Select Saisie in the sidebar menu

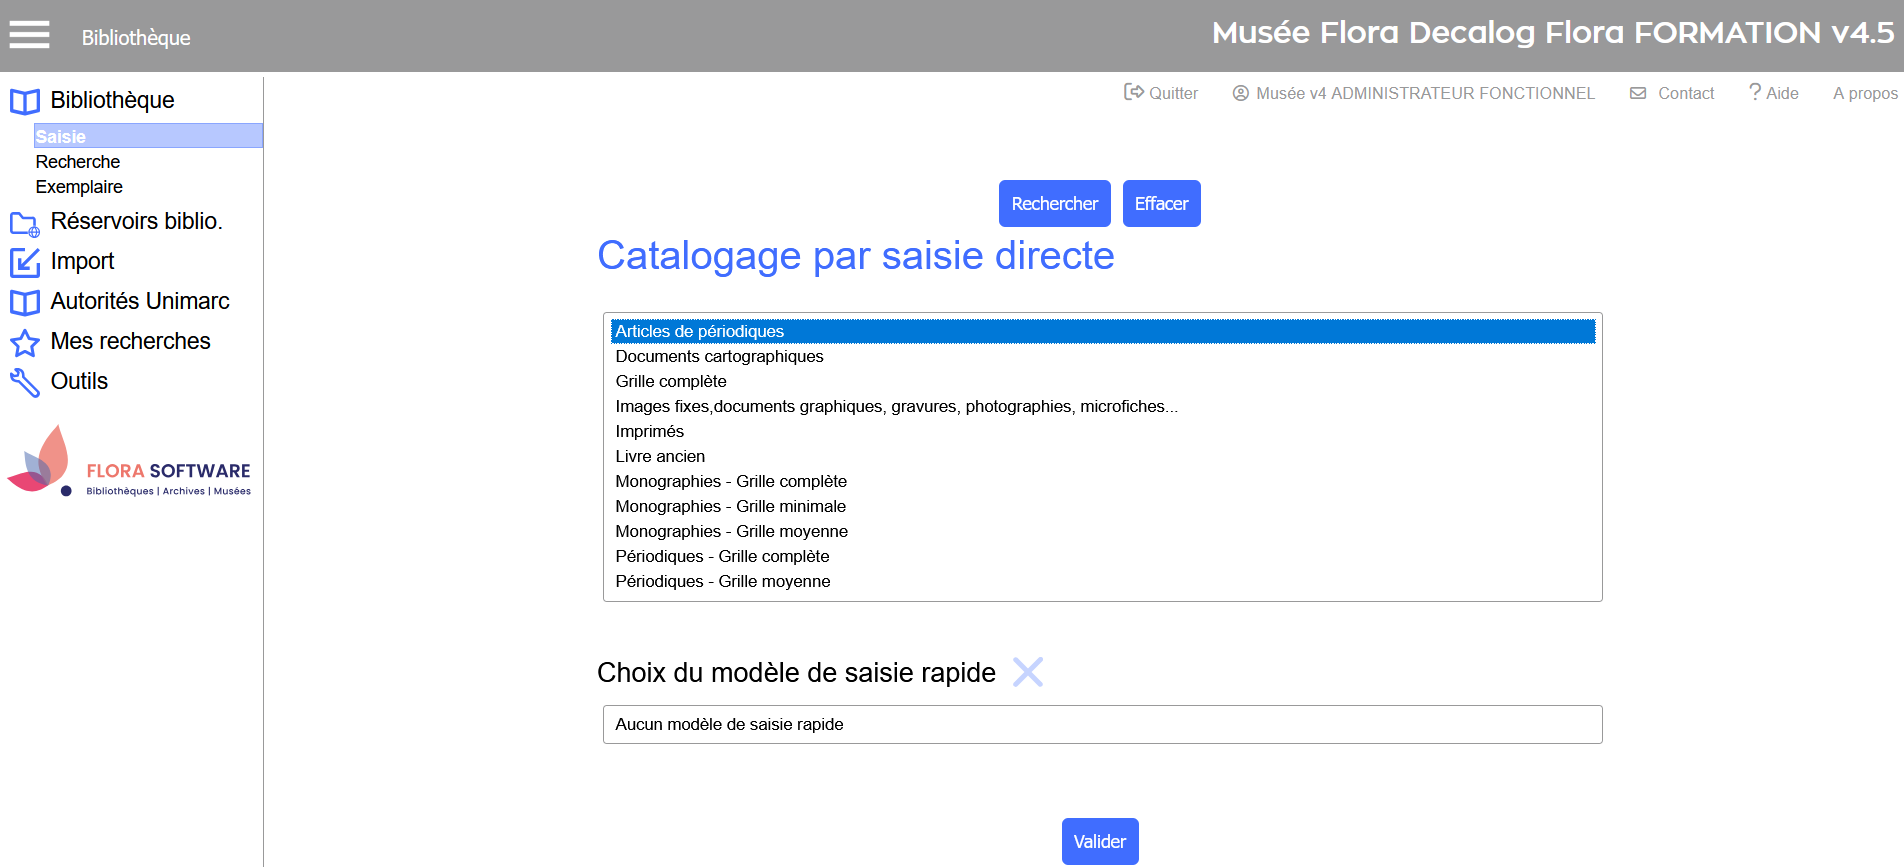(61, 137)
